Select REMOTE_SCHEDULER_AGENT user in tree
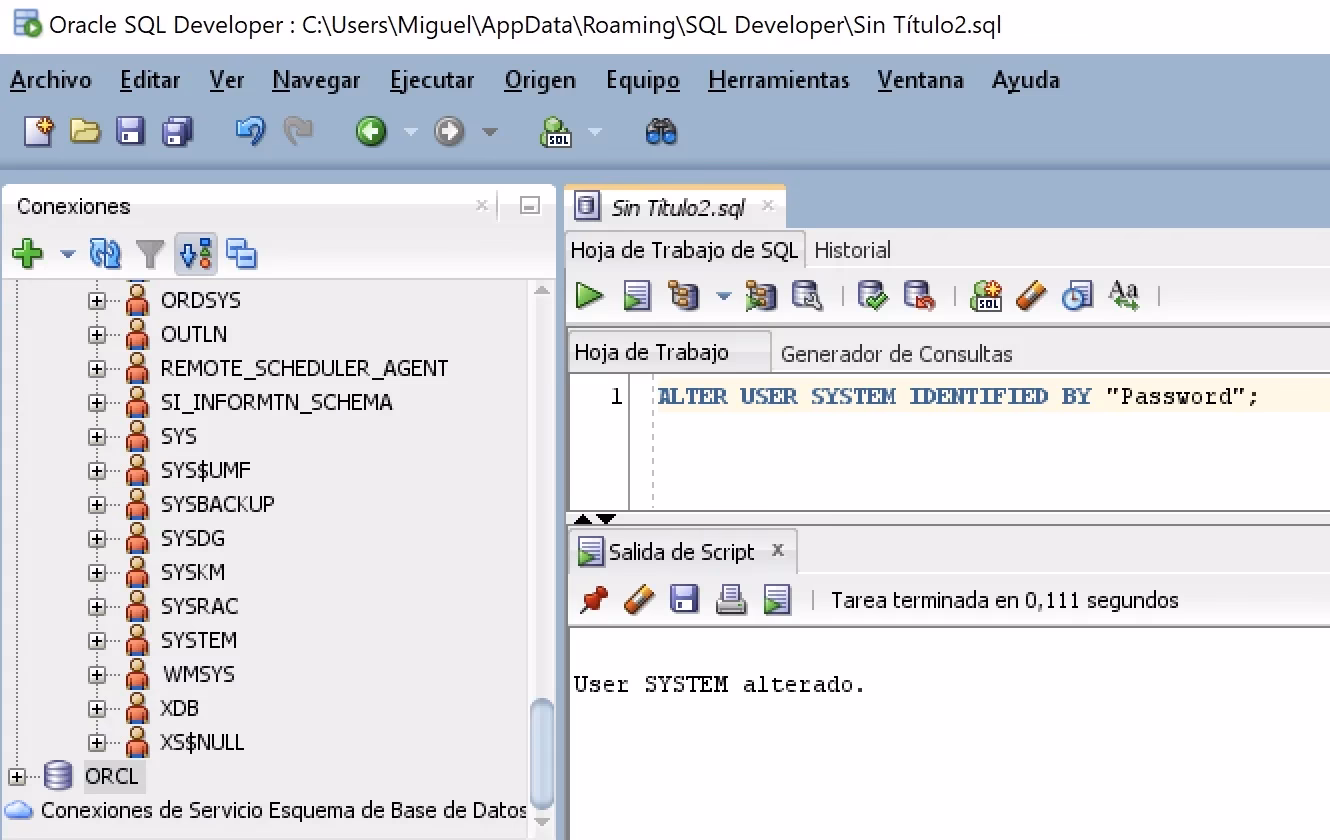The width and height of the screenshot is (1330, 840). tap(304, 368)
